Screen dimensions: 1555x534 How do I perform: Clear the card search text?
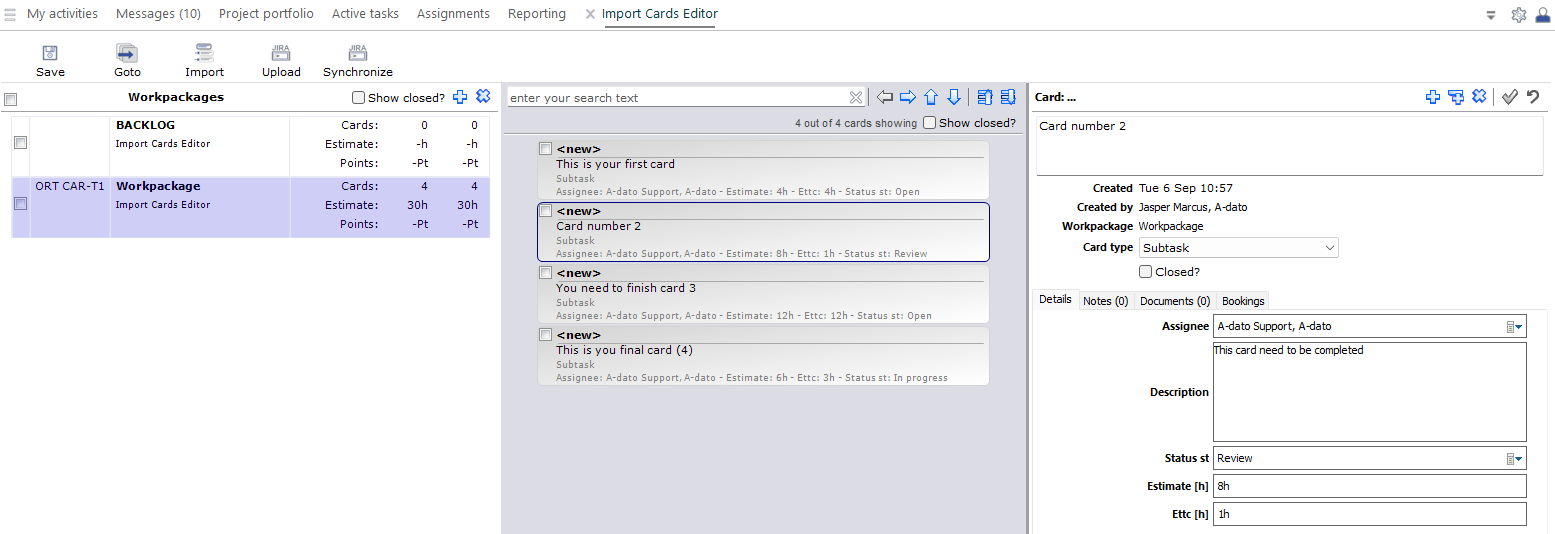(x=856, y=97)
